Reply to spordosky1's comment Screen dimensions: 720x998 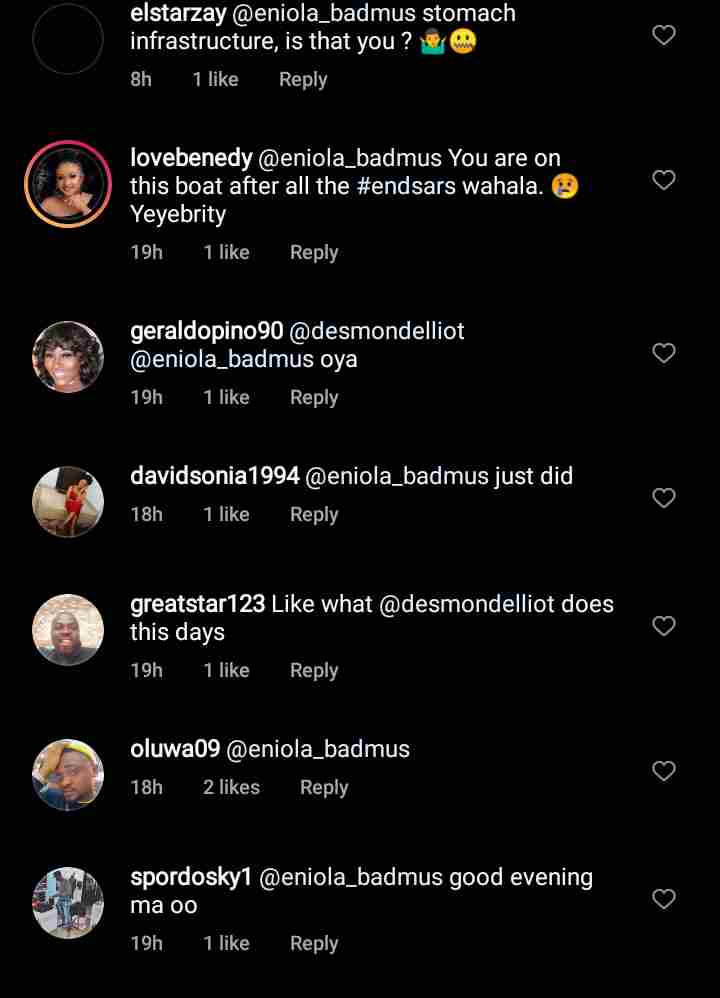click(x=314, y=944)
